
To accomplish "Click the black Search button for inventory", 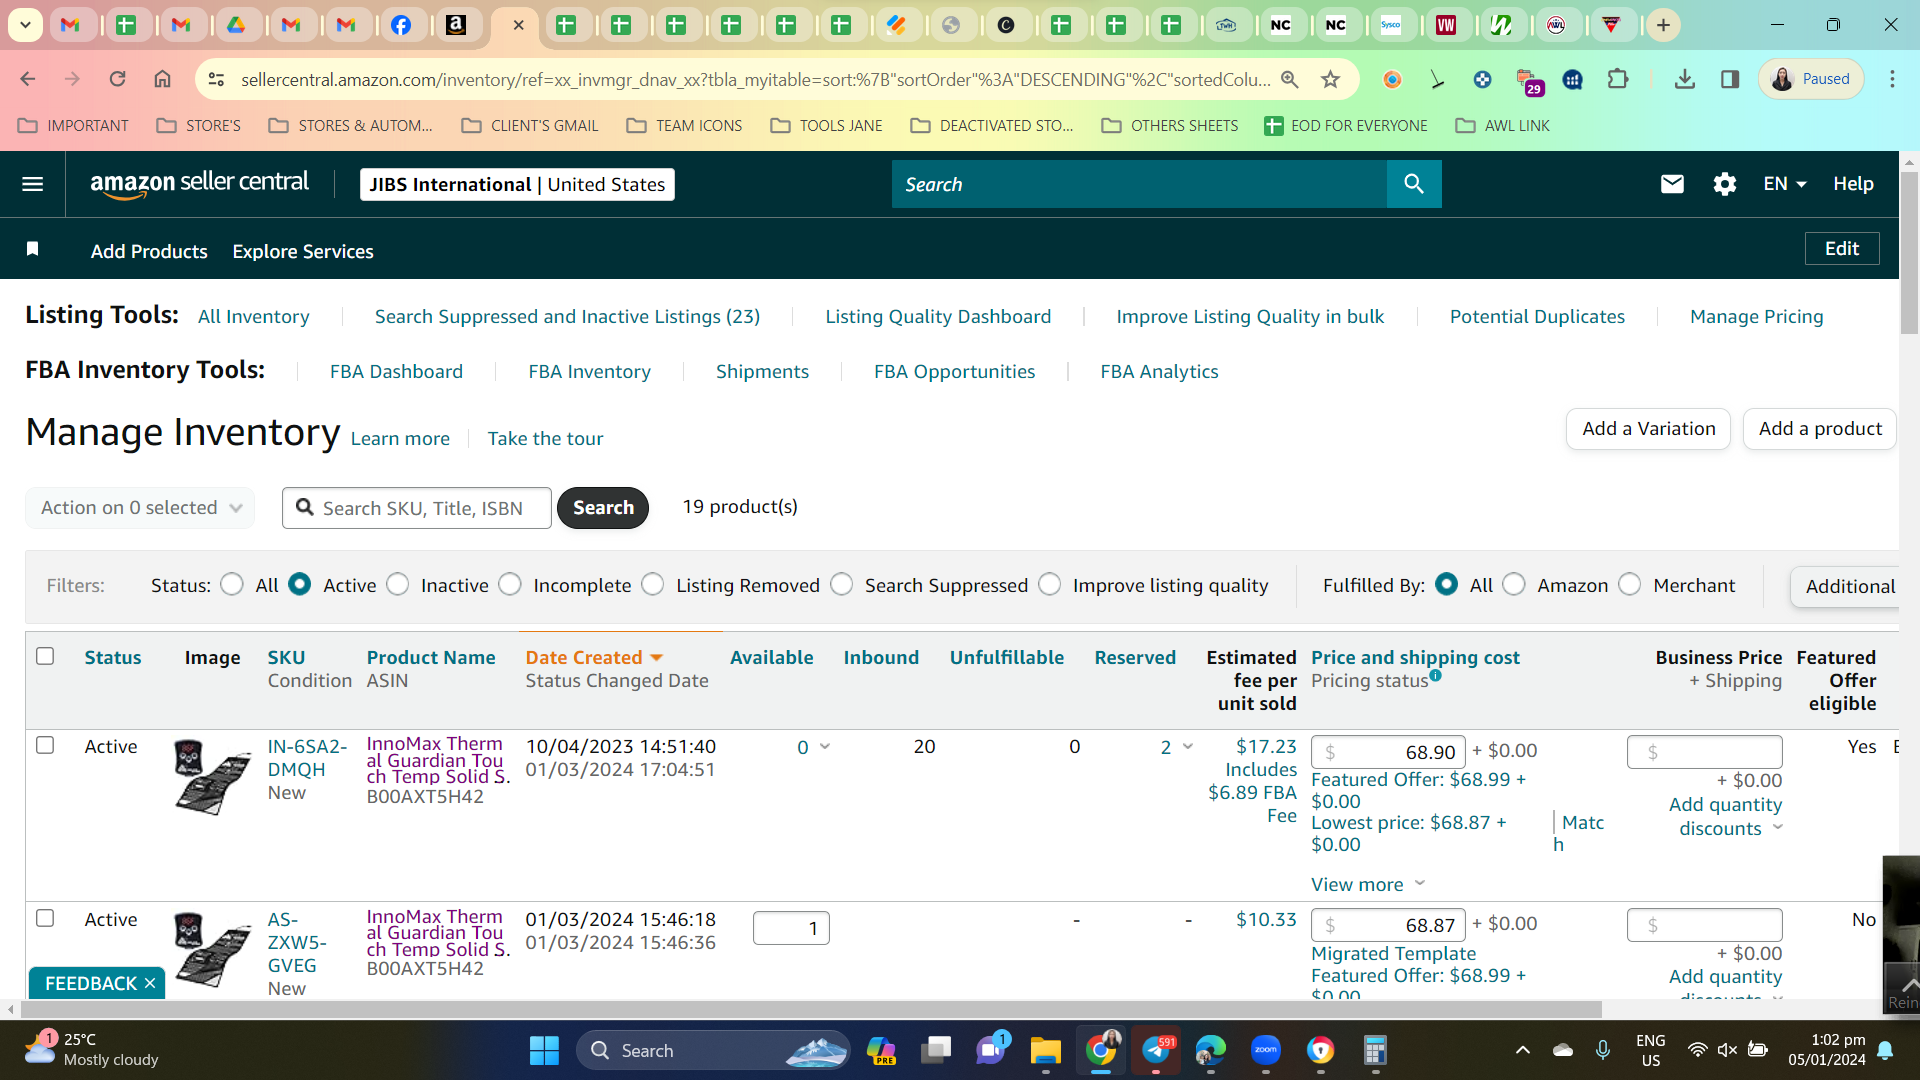I will 603,508.
